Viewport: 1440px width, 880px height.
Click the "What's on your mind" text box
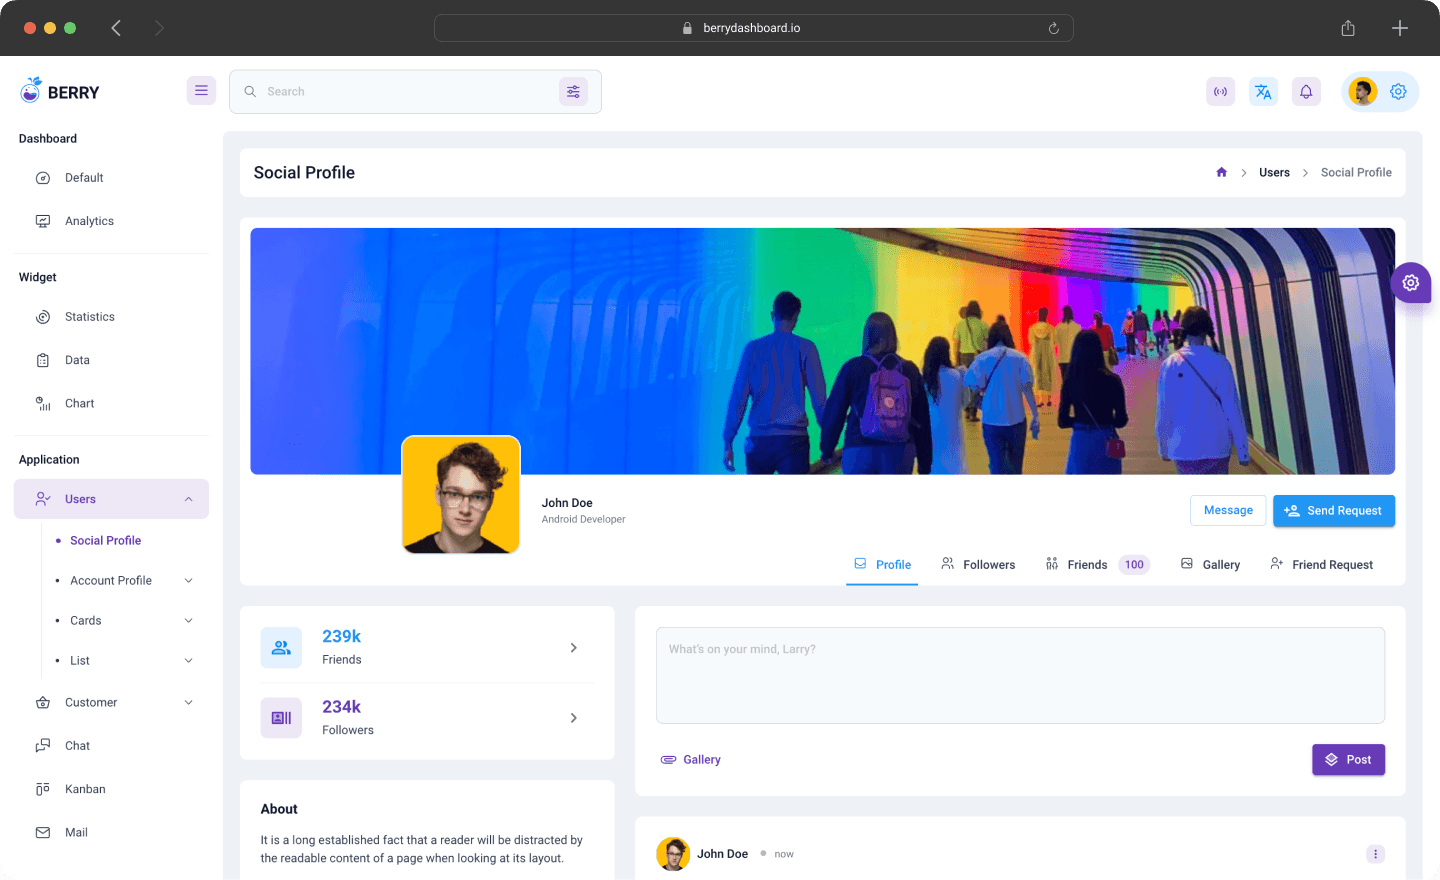(x=1020, y=675)
